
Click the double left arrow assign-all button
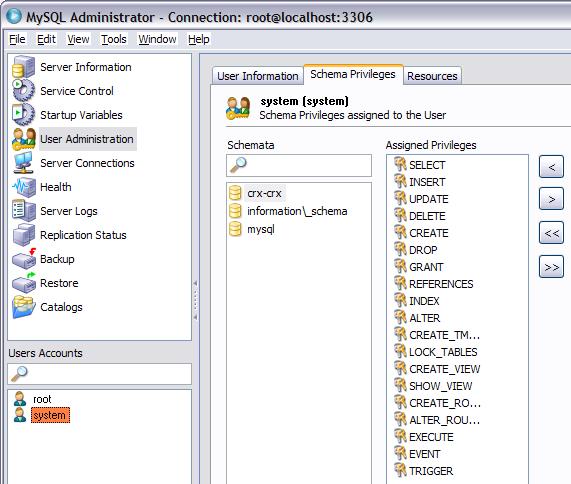click(x=551, y=233)
